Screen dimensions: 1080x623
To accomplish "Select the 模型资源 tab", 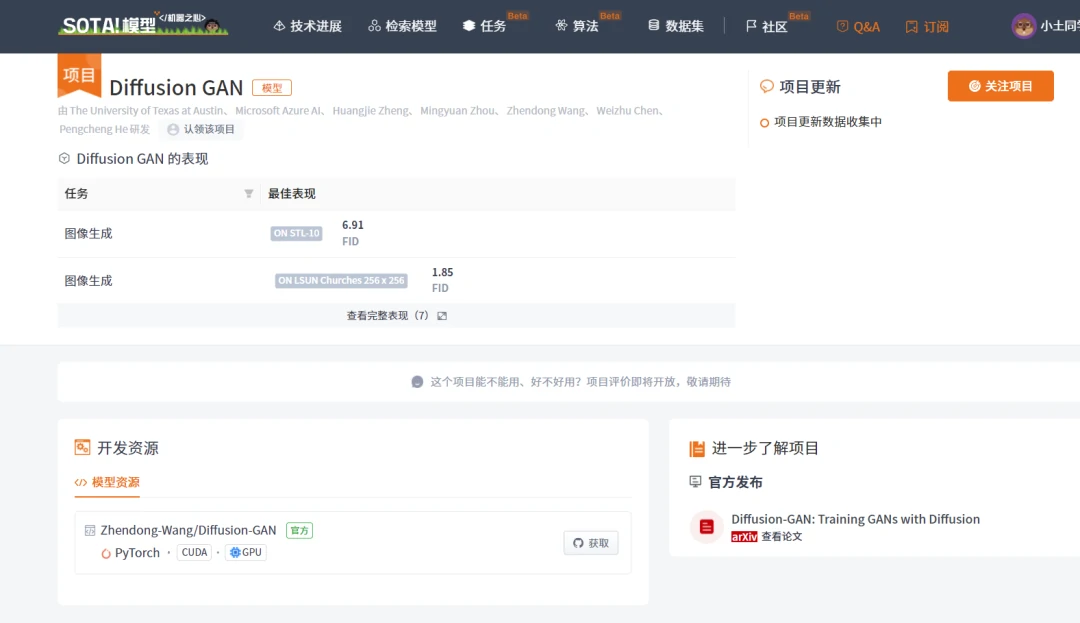I will point(107,482).
